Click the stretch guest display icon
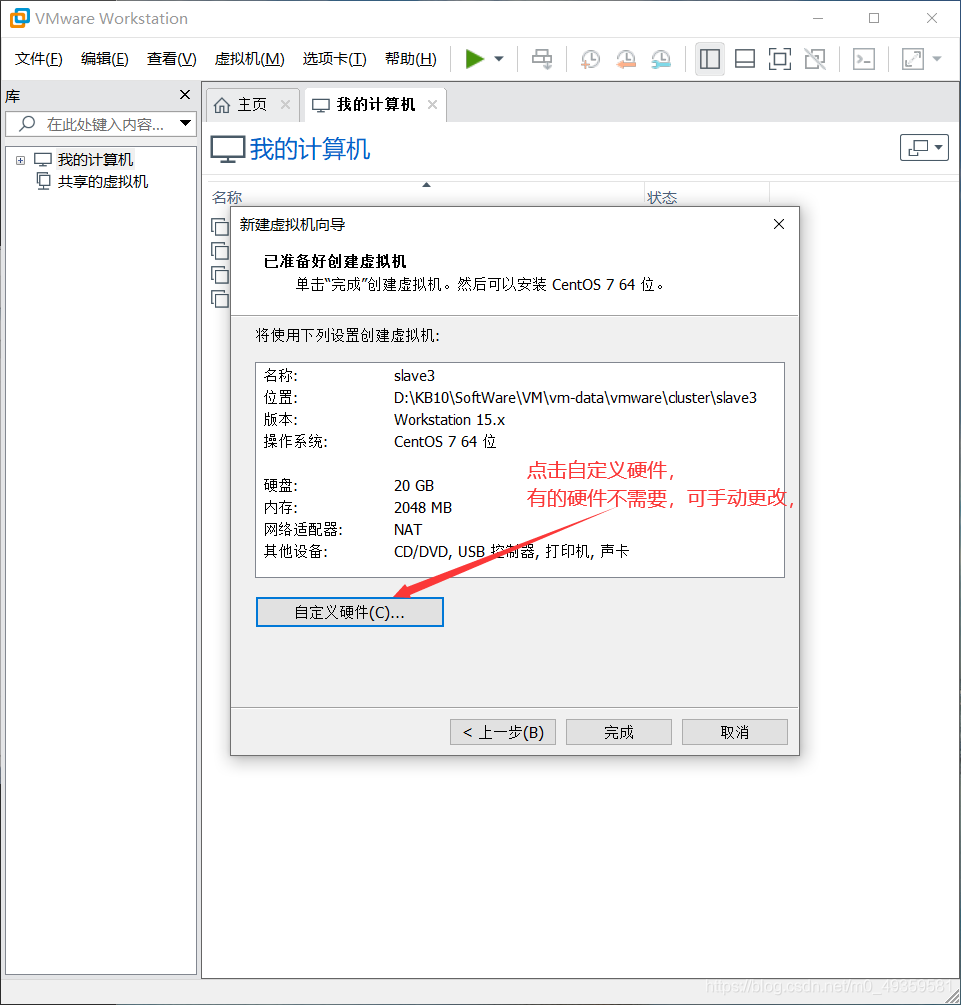 (x=913, y=59)
